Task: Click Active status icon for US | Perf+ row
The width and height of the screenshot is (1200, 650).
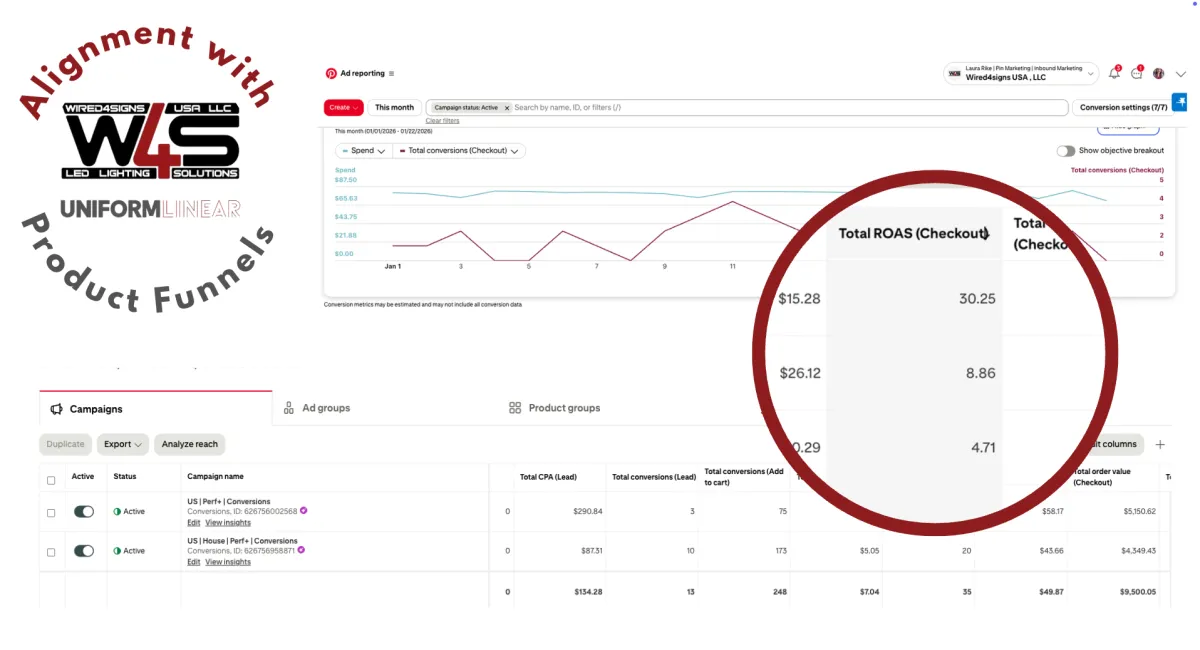Action: (117, 512)
